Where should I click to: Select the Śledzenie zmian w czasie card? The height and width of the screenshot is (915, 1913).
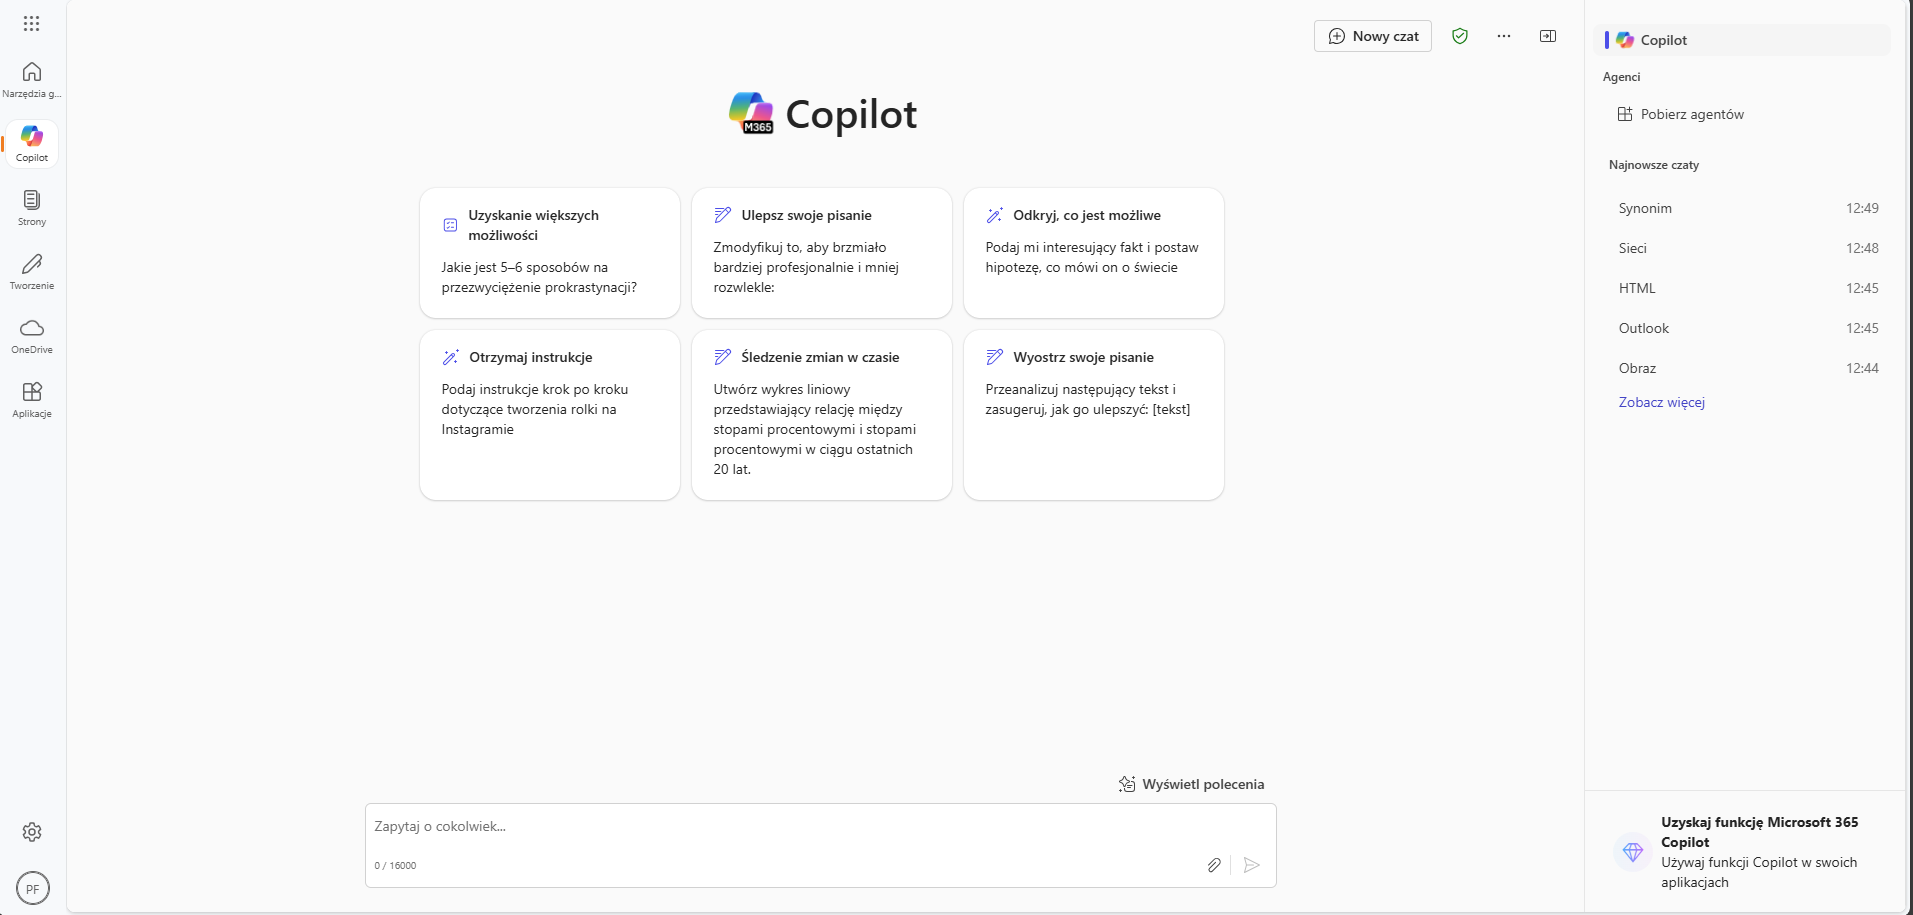[822, 415]
